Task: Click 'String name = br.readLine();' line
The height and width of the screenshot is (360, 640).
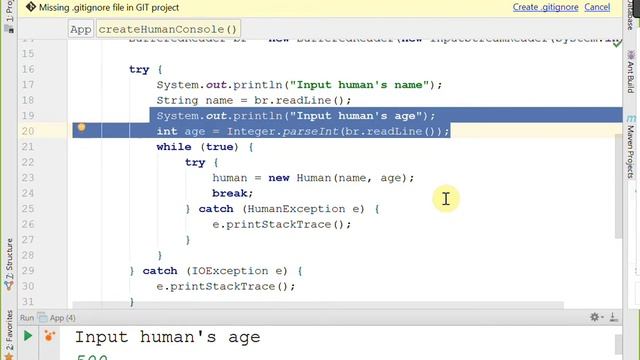Action: point(253,100)
